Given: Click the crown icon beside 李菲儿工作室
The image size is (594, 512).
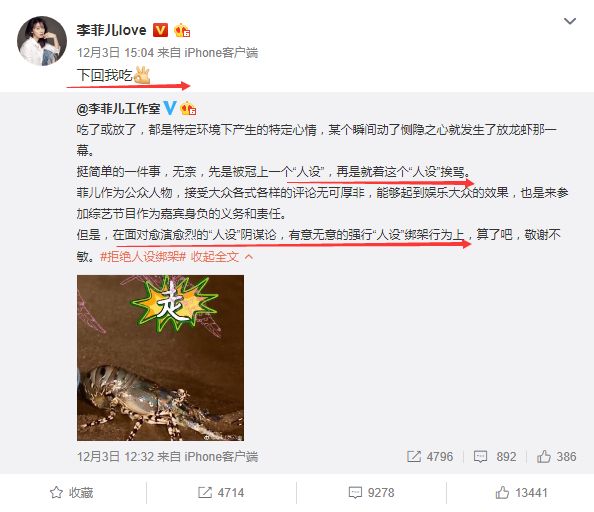Looking at the screenshot, I should tap(188, 109).
